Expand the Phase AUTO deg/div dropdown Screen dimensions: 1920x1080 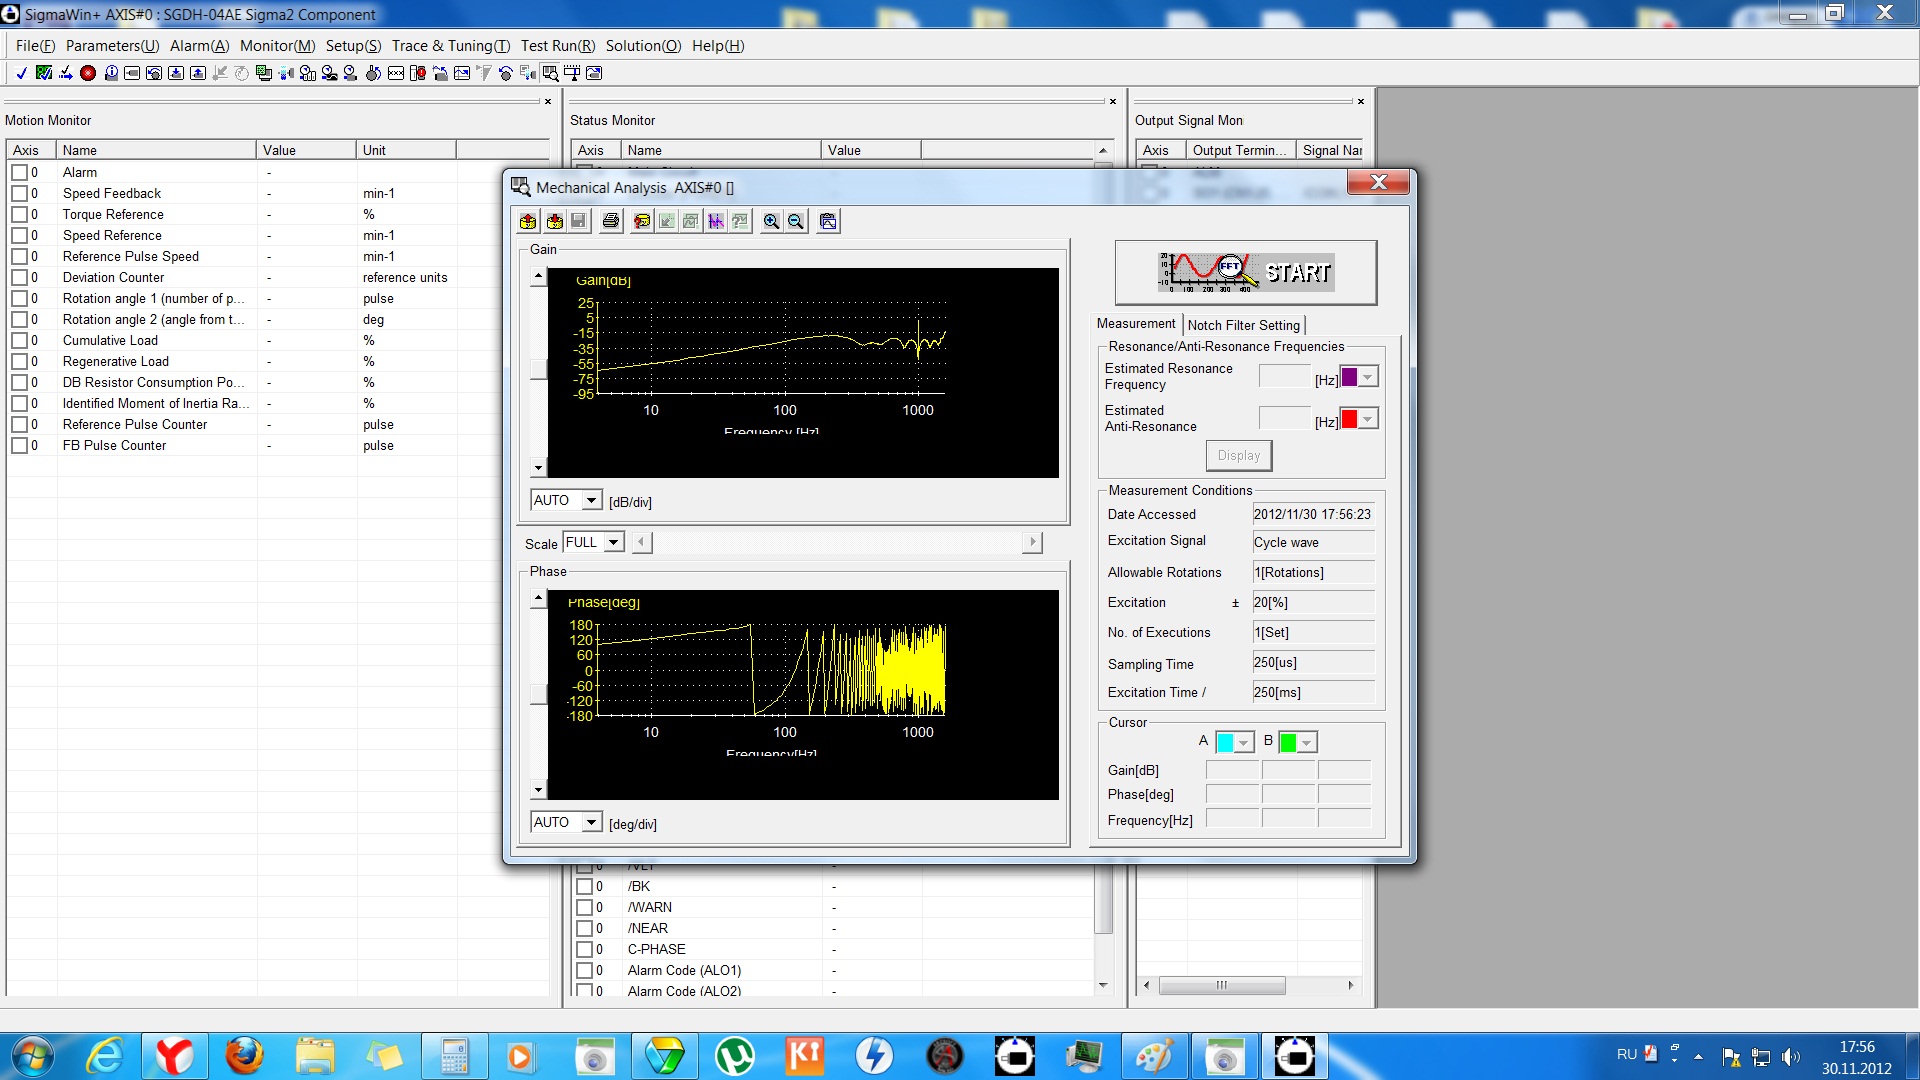click(x=591, y=822)
